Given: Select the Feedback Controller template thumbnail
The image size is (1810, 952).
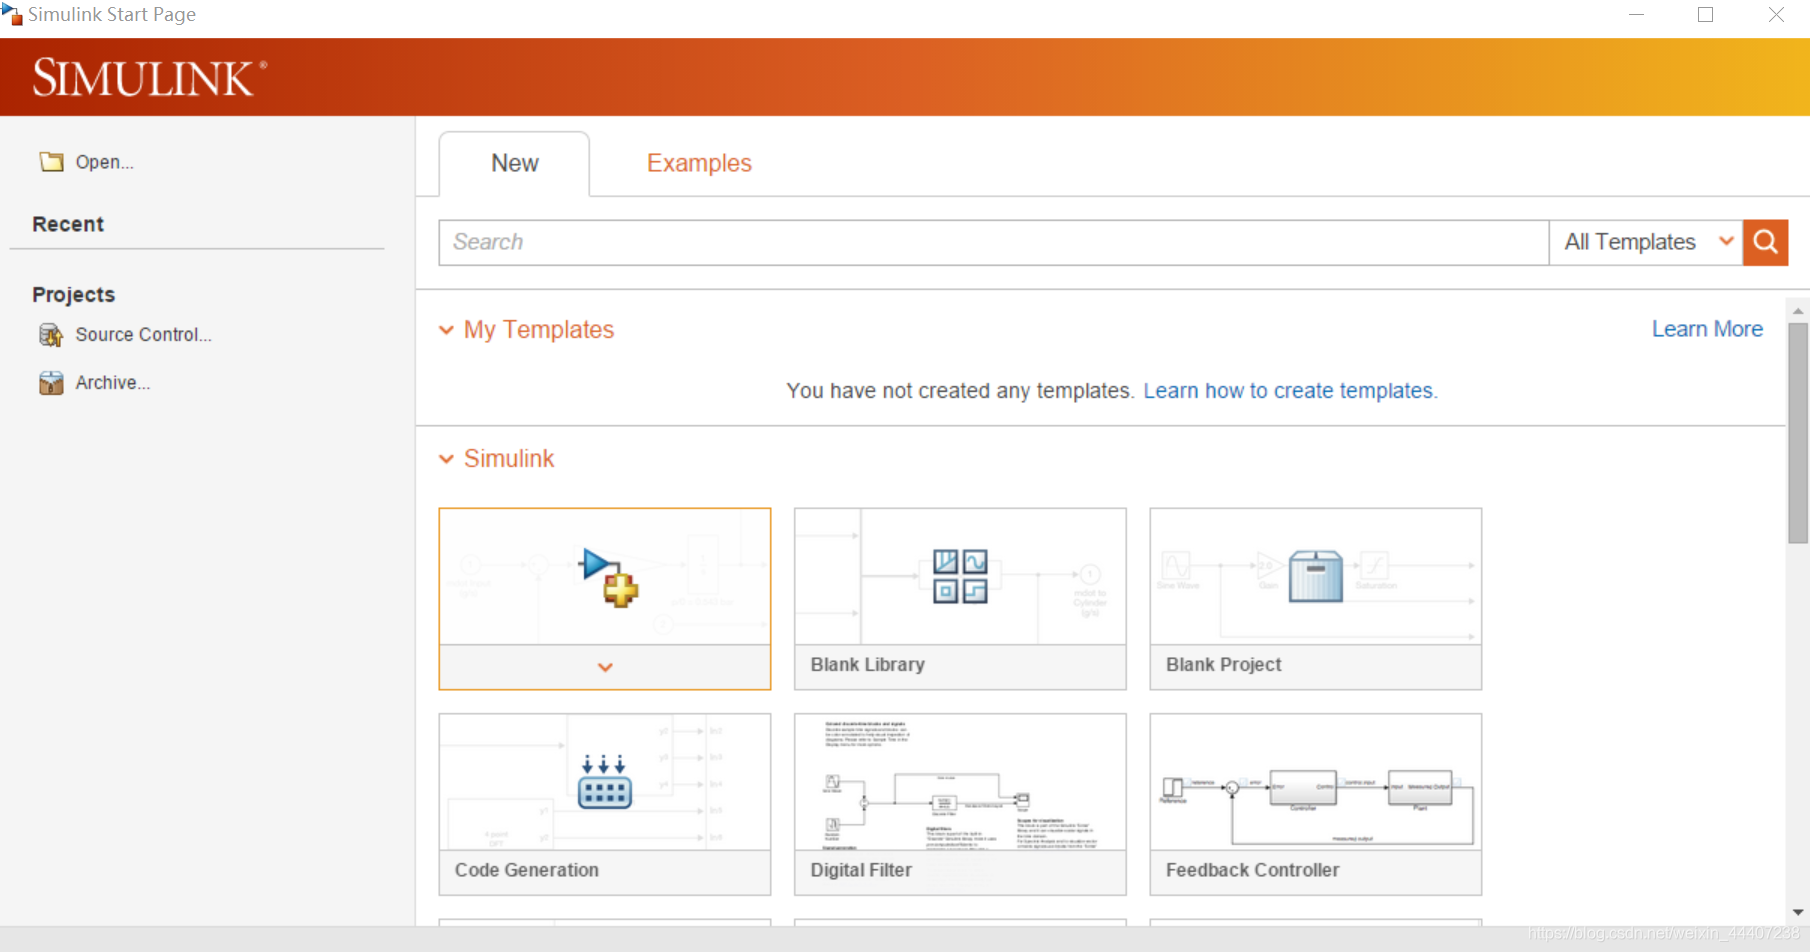Looking at the screenshot, I should click(x=1316, y=782).
